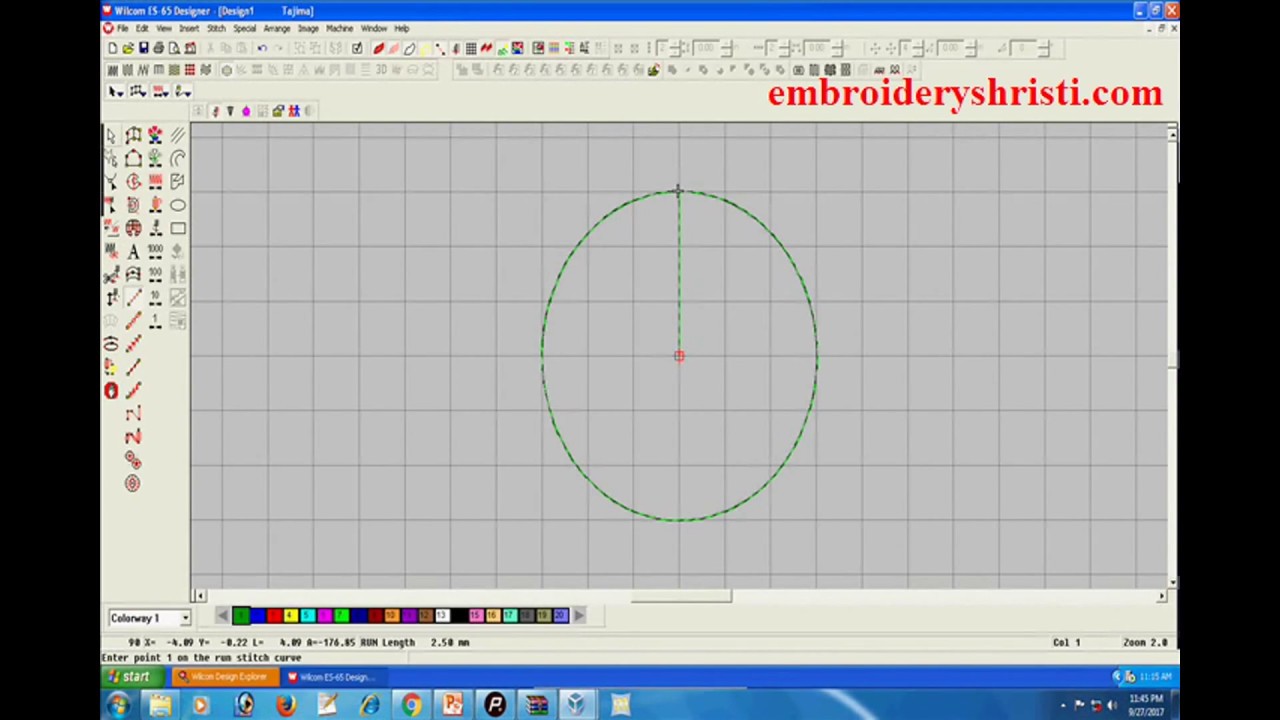Viewport: 1280px width, 720px height.
Task: Click the New design icon
Action: [113, 48]
